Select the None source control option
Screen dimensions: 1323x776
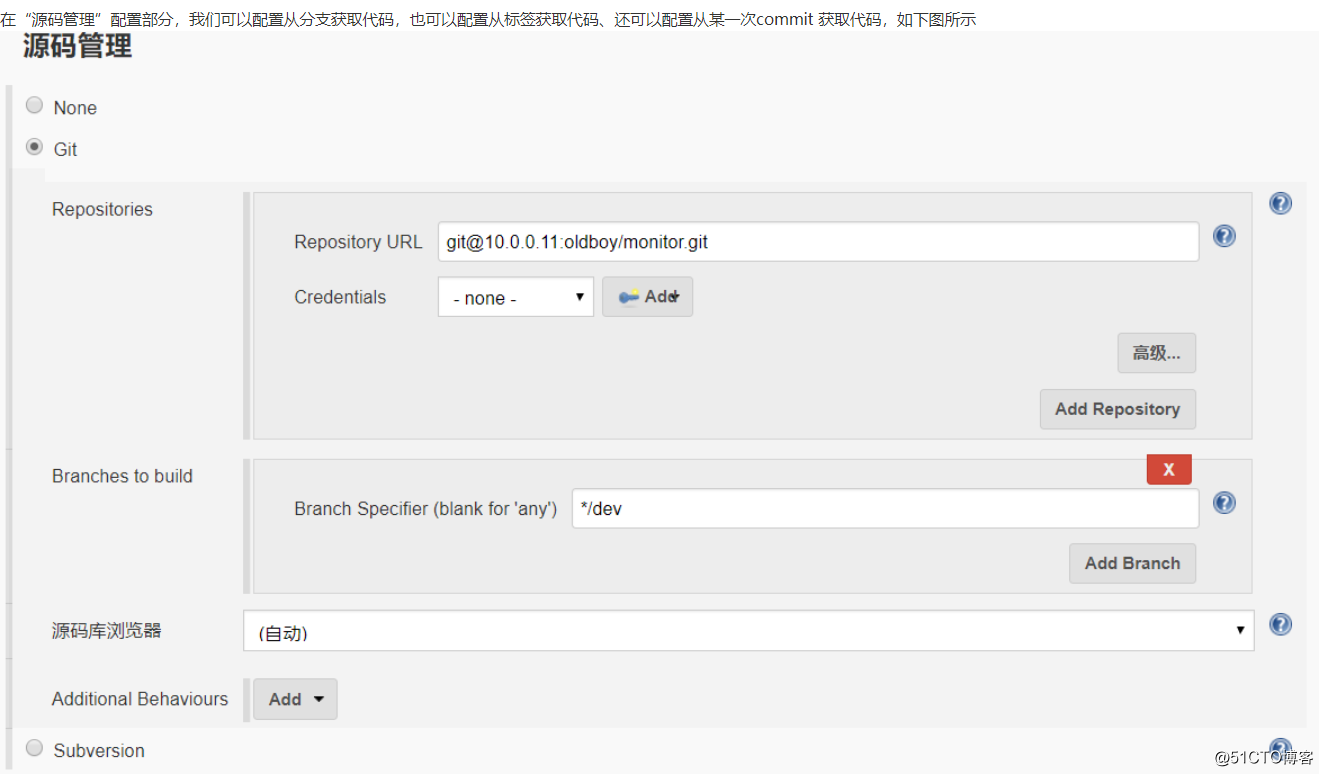[35, 105]
